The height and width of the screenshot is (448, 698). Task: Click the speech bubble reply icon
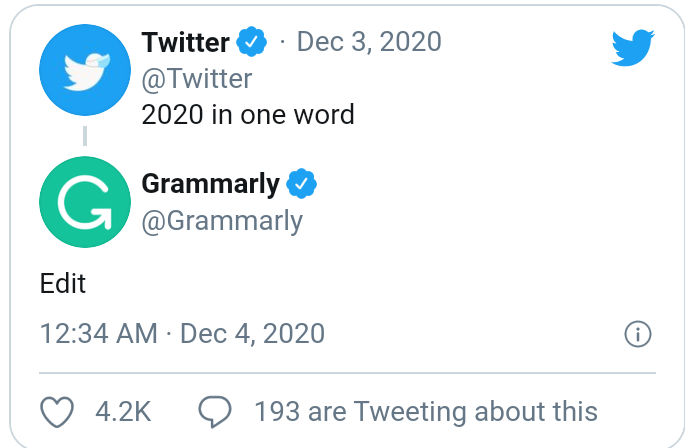tap(215, 411)
